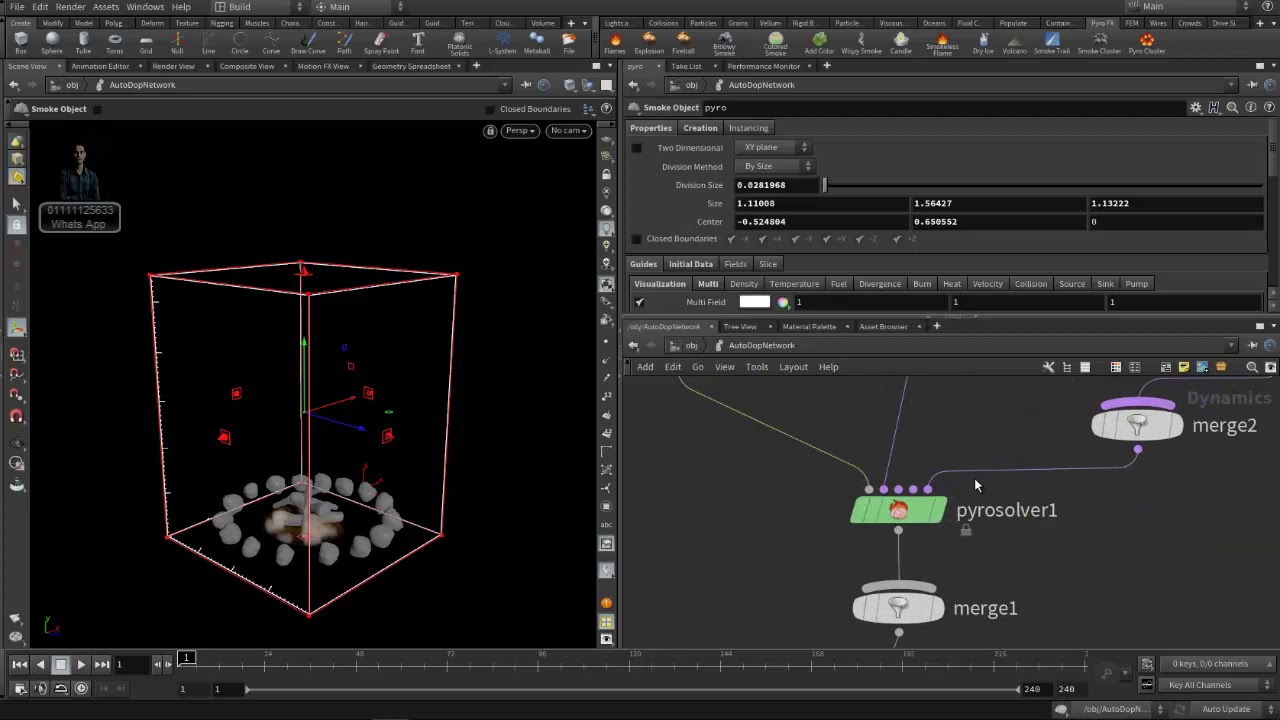The image size is (1280, 720).
Task: Click the Billowy Smoke tool
Action: 724,44
